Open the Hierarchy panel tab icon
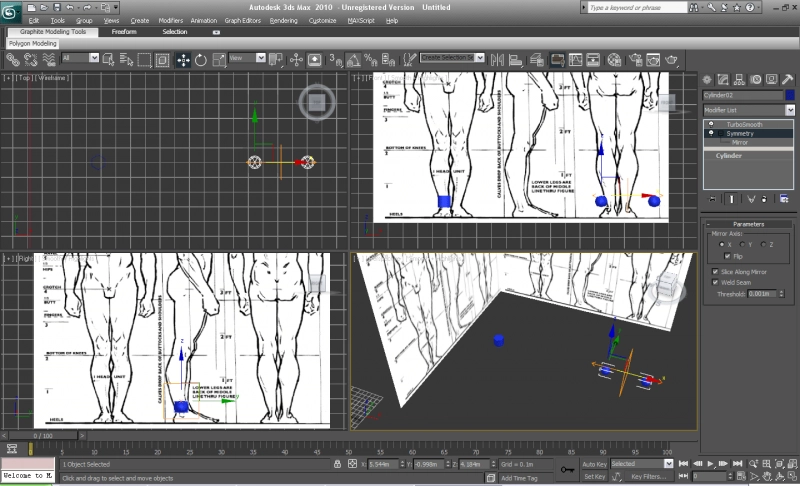Screen dimensions: 800x486 tap(741, 79)
